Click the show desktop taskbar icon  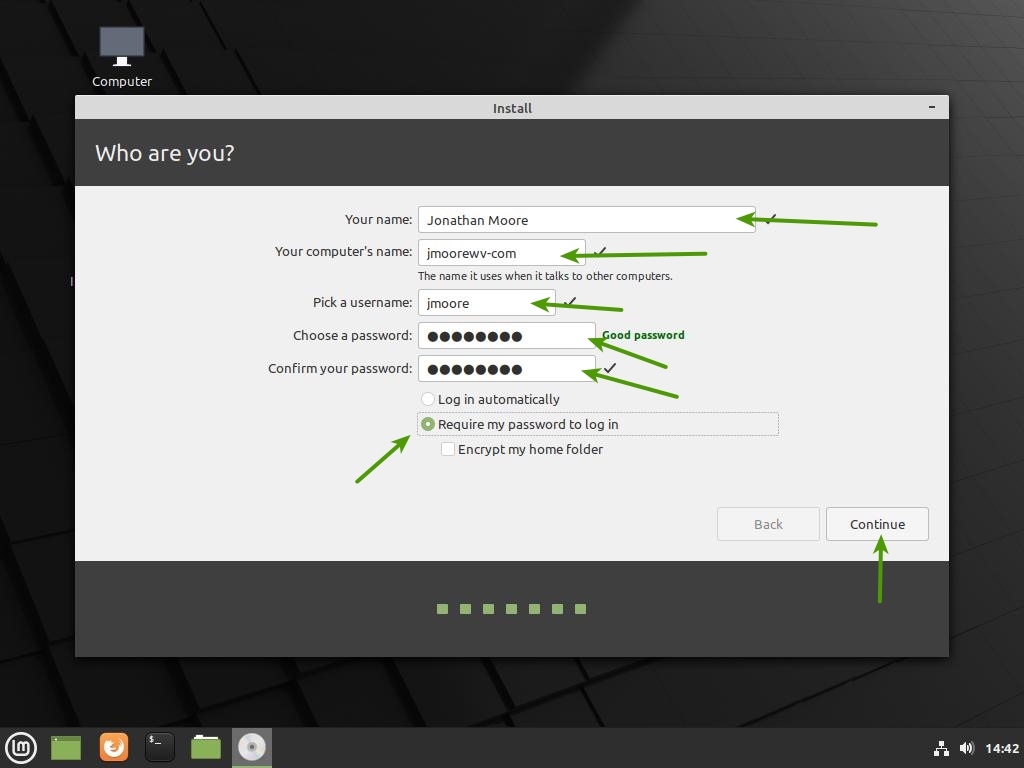[66, 747]
